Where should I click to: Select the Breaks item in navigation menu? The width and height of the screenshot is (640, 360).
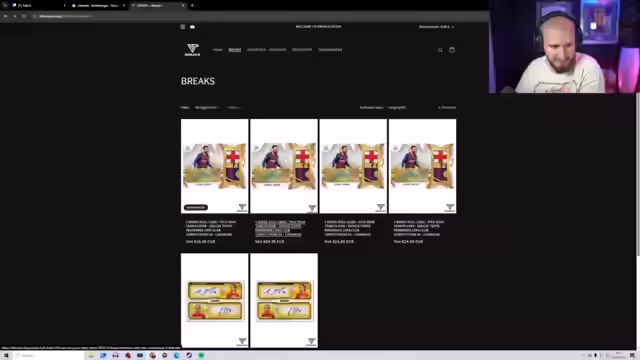click(235, 50)
